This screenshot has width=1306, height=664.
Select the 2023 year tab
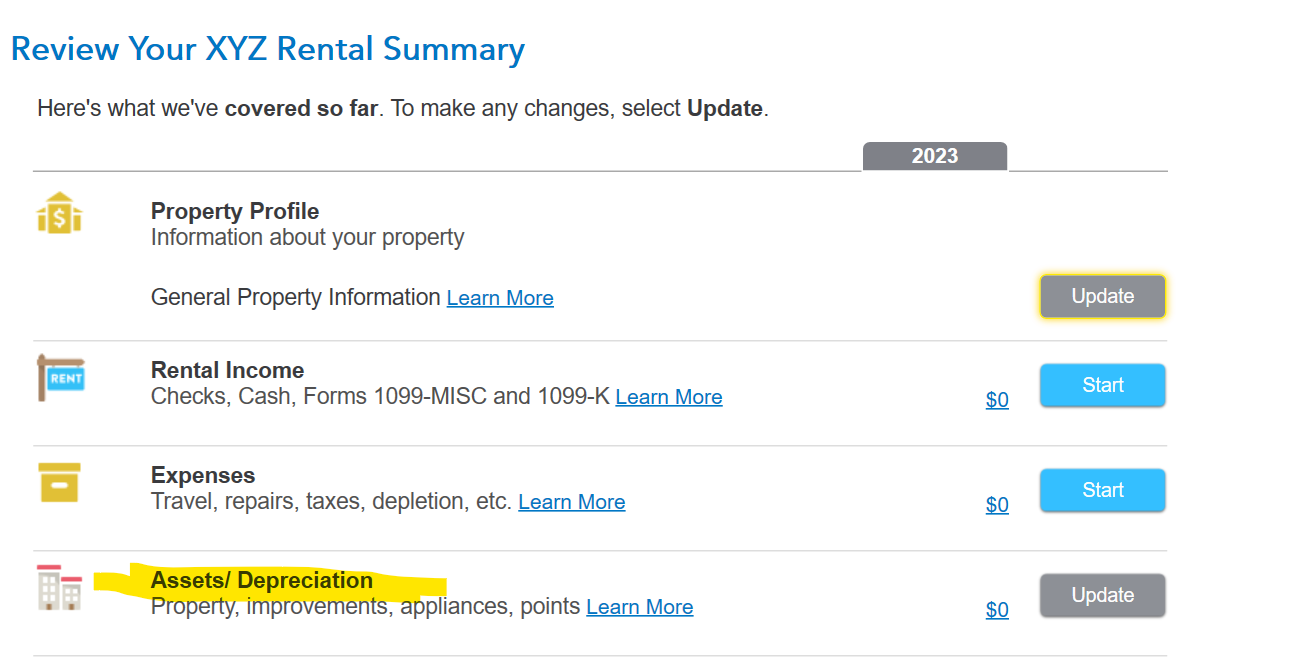coord(934,156)
